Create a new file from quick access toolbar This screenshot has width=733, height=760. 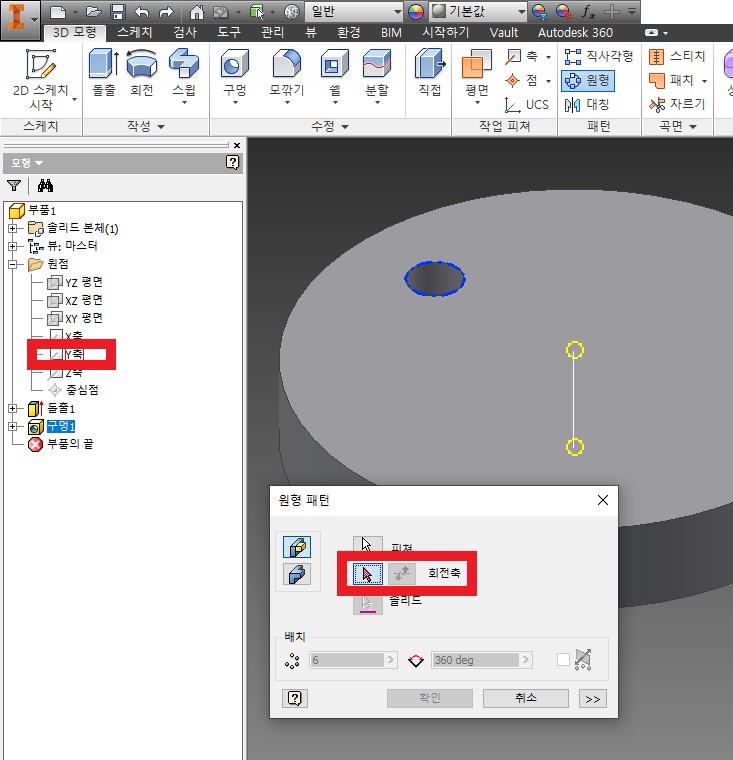click(x=58, y=12)
